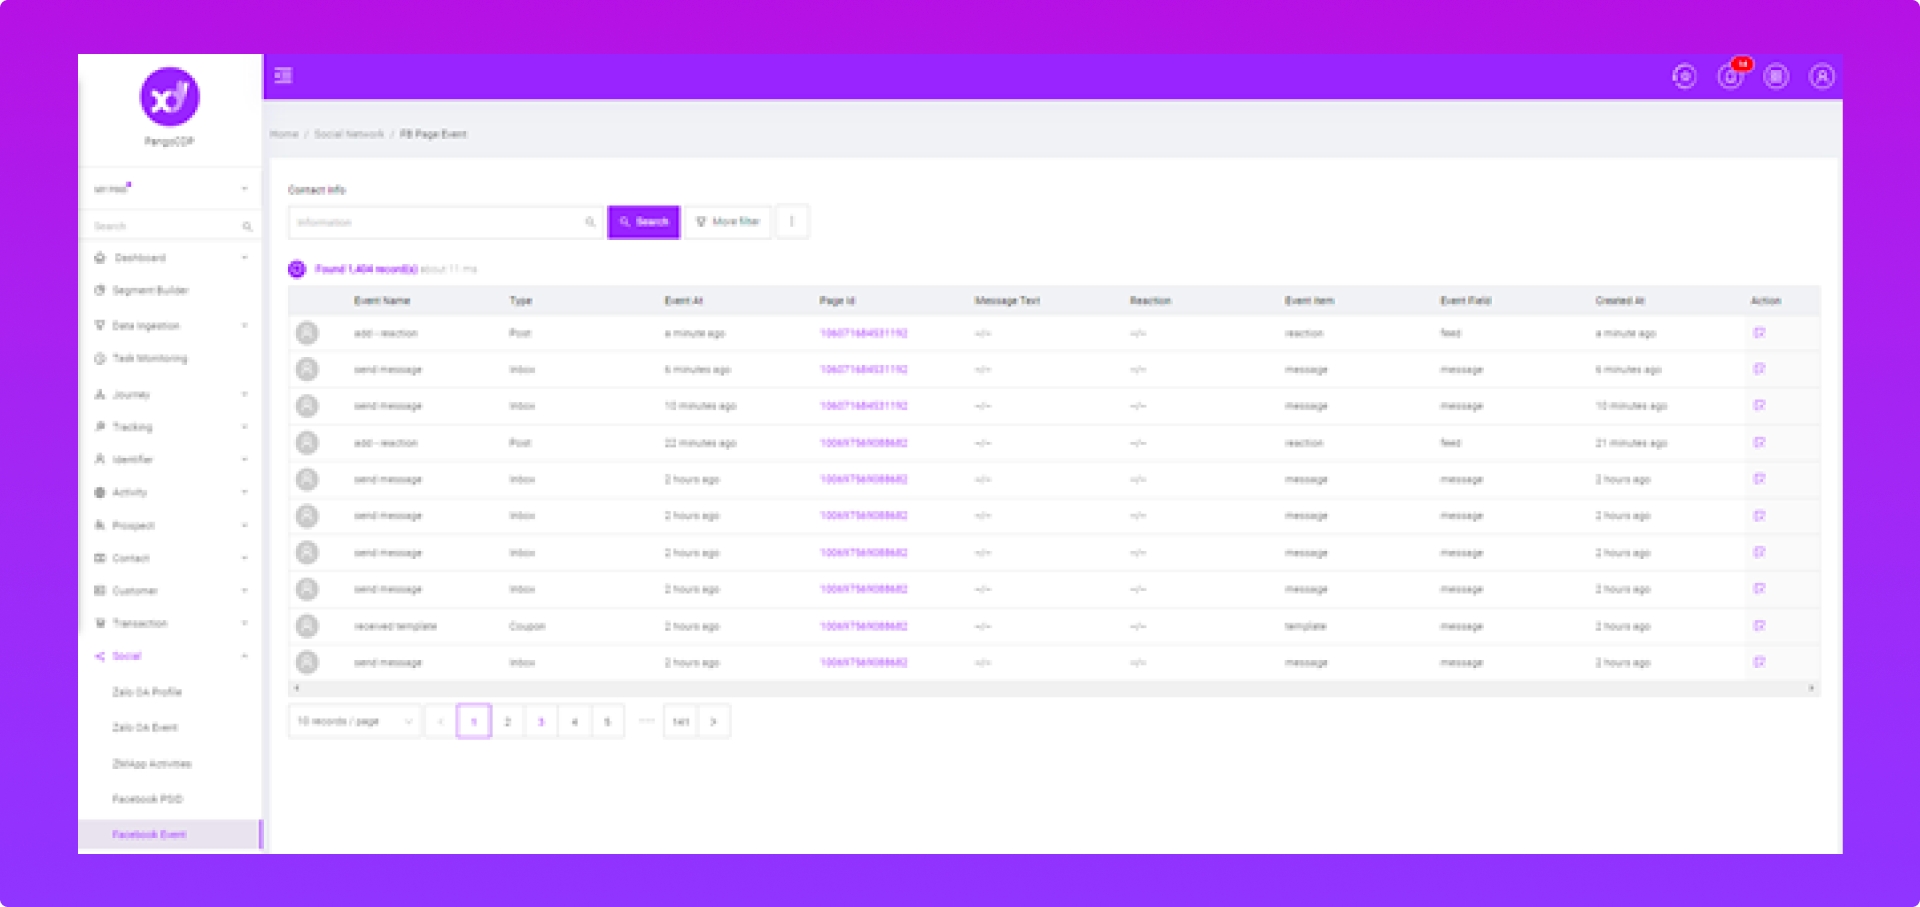This screenshot has height=907, width=1920.
Task: Open the notification bell with red badge
Action: click(1730, 76)
